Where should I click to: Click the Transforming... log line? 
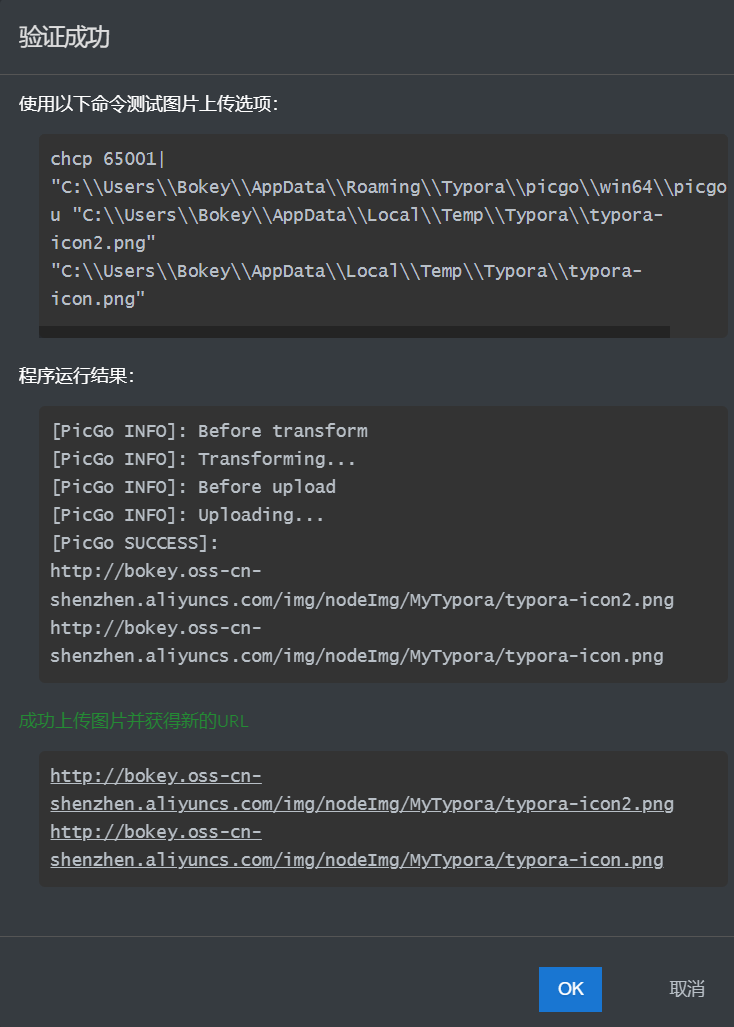203,459
